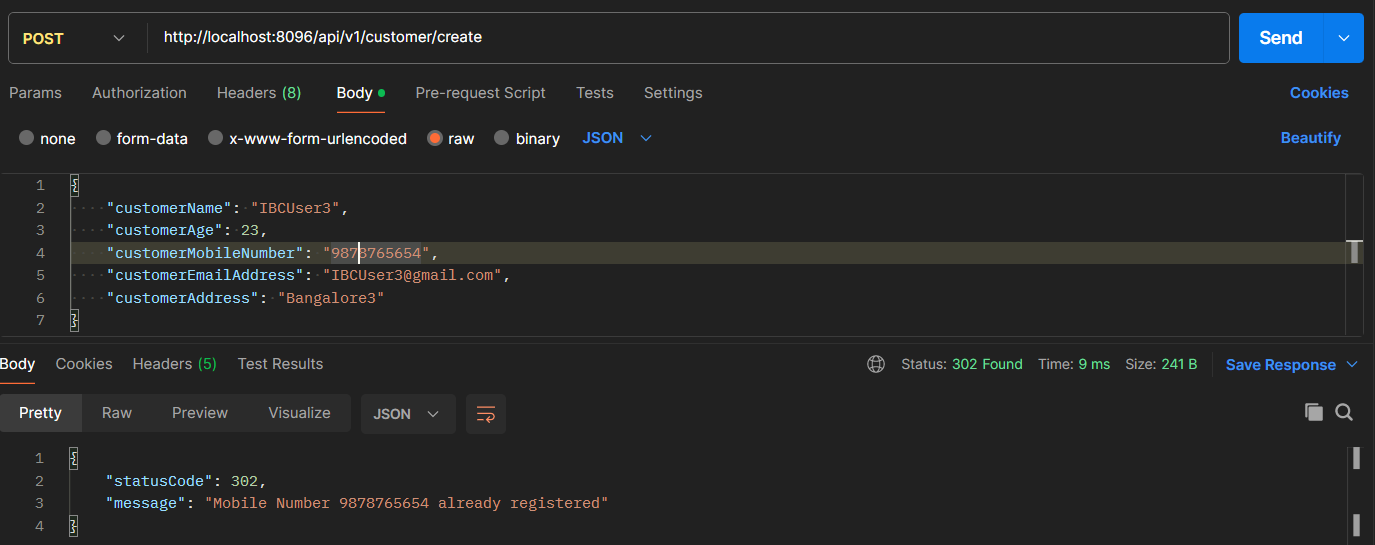Click the Beautify link

(x=1310, y=138)
